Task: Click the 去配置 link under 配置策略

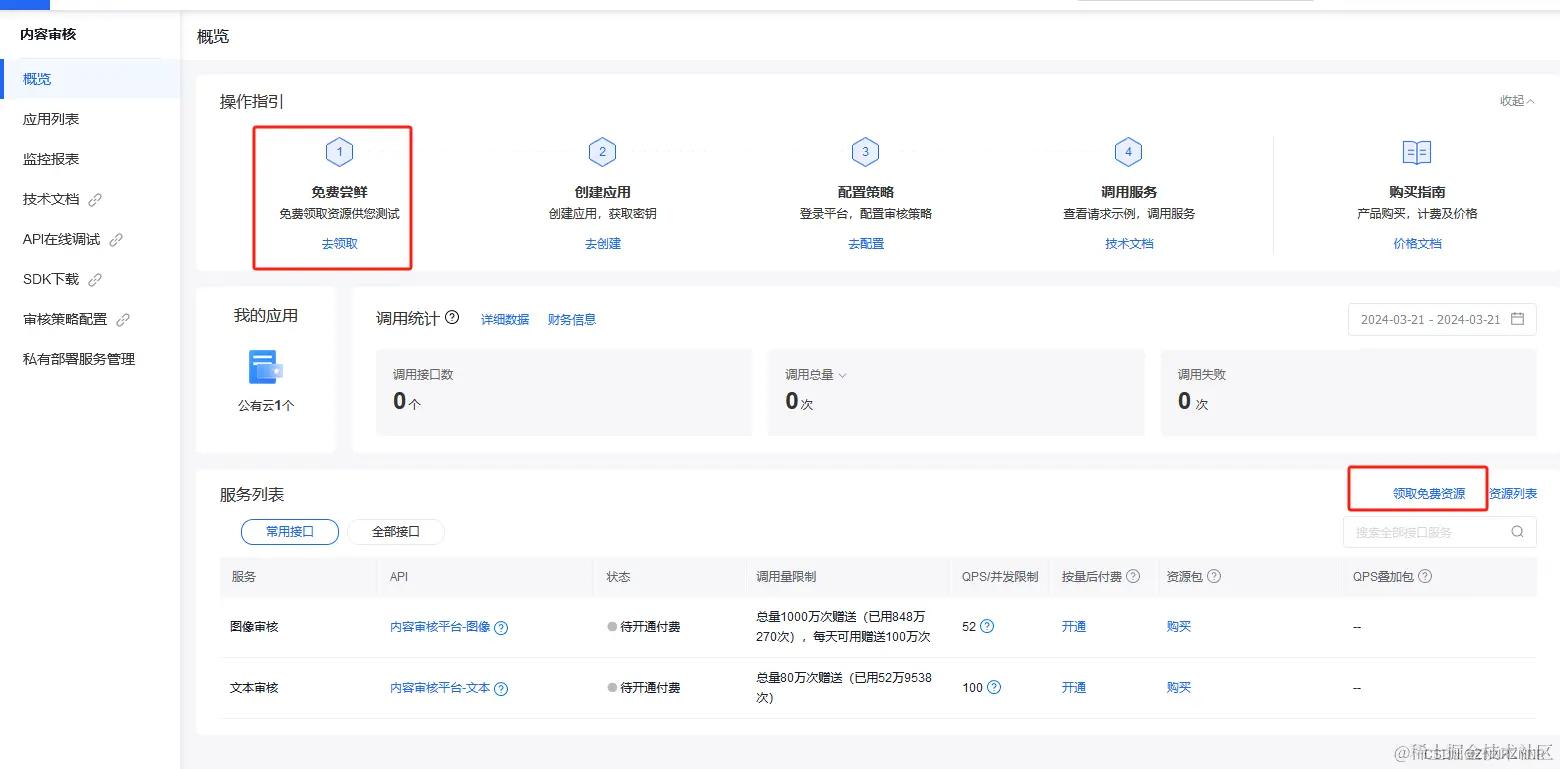Action: (x=866, y=244)
